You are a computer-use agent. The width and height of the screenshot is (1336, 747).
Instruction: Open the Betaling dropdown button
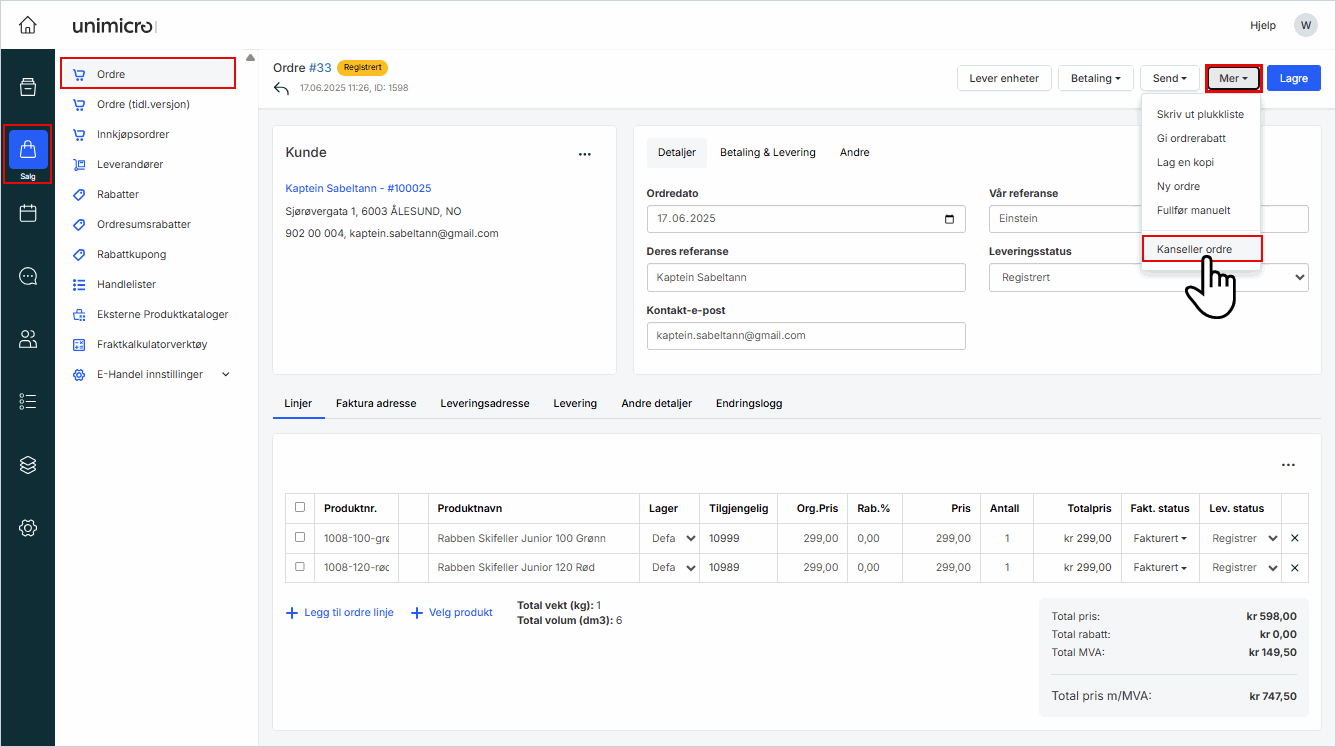tap(1095, 78)
